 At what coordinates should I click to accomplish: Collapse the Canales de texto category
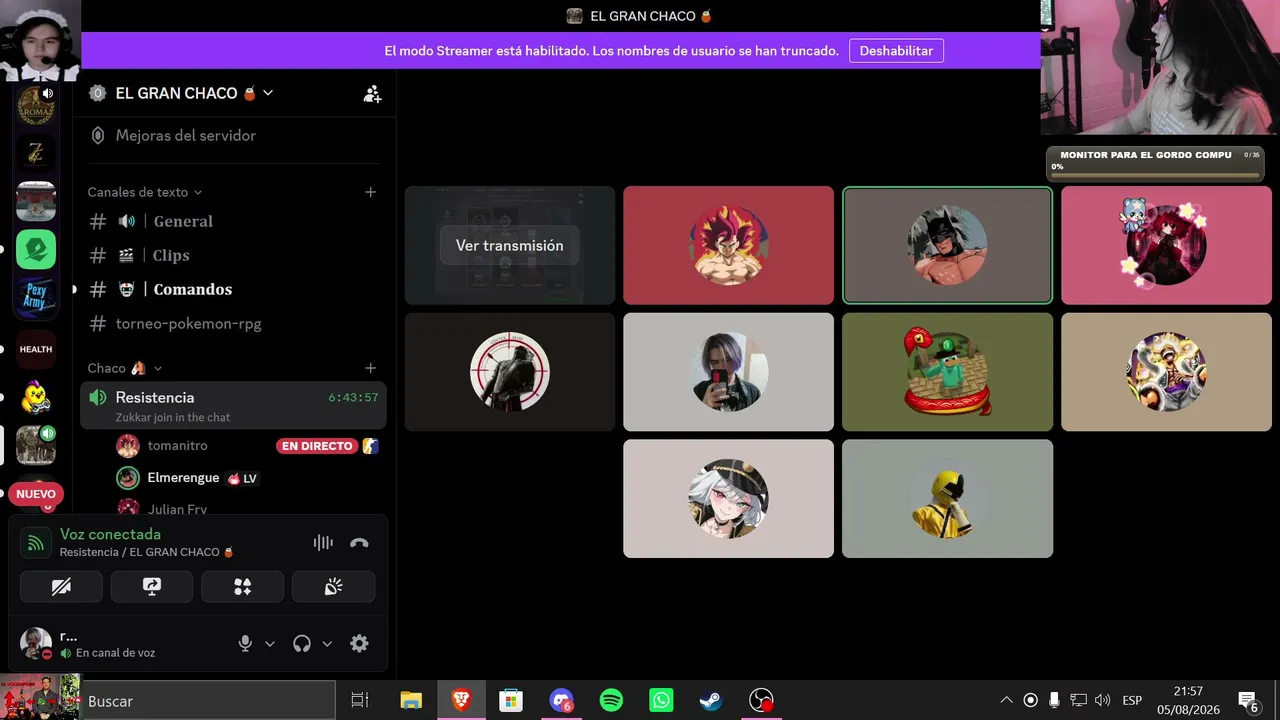(x=145, y=192)
